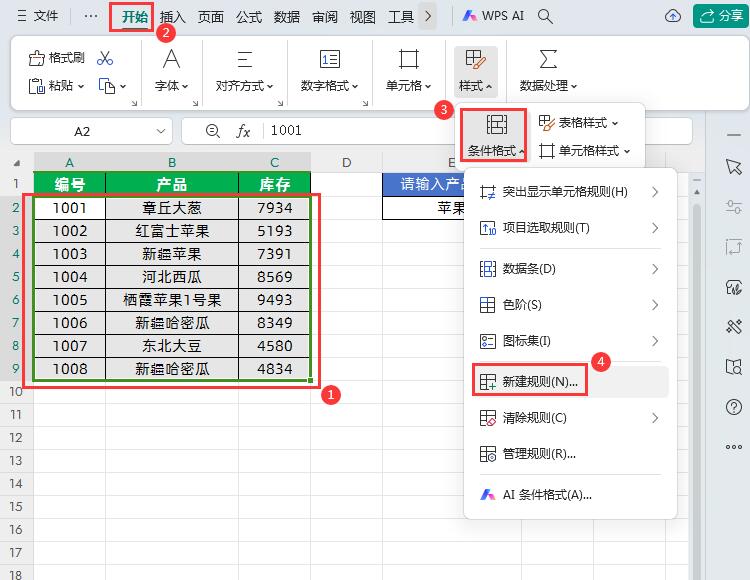Click the Cut scissors icon

[x=105, y=58]
